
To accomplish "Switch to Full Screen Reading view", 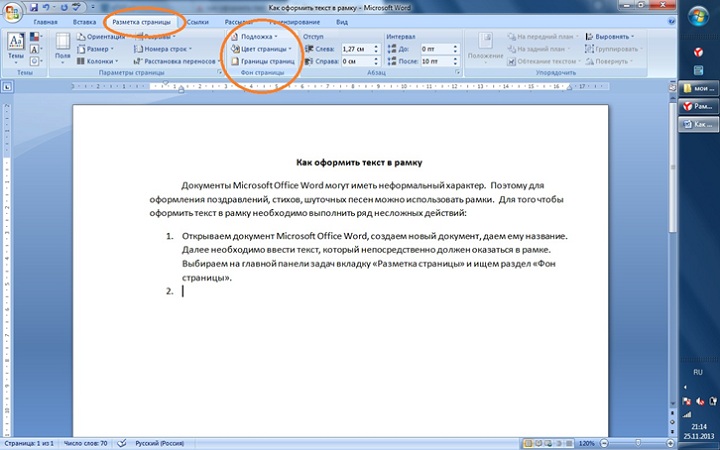I will click(538, 443).
